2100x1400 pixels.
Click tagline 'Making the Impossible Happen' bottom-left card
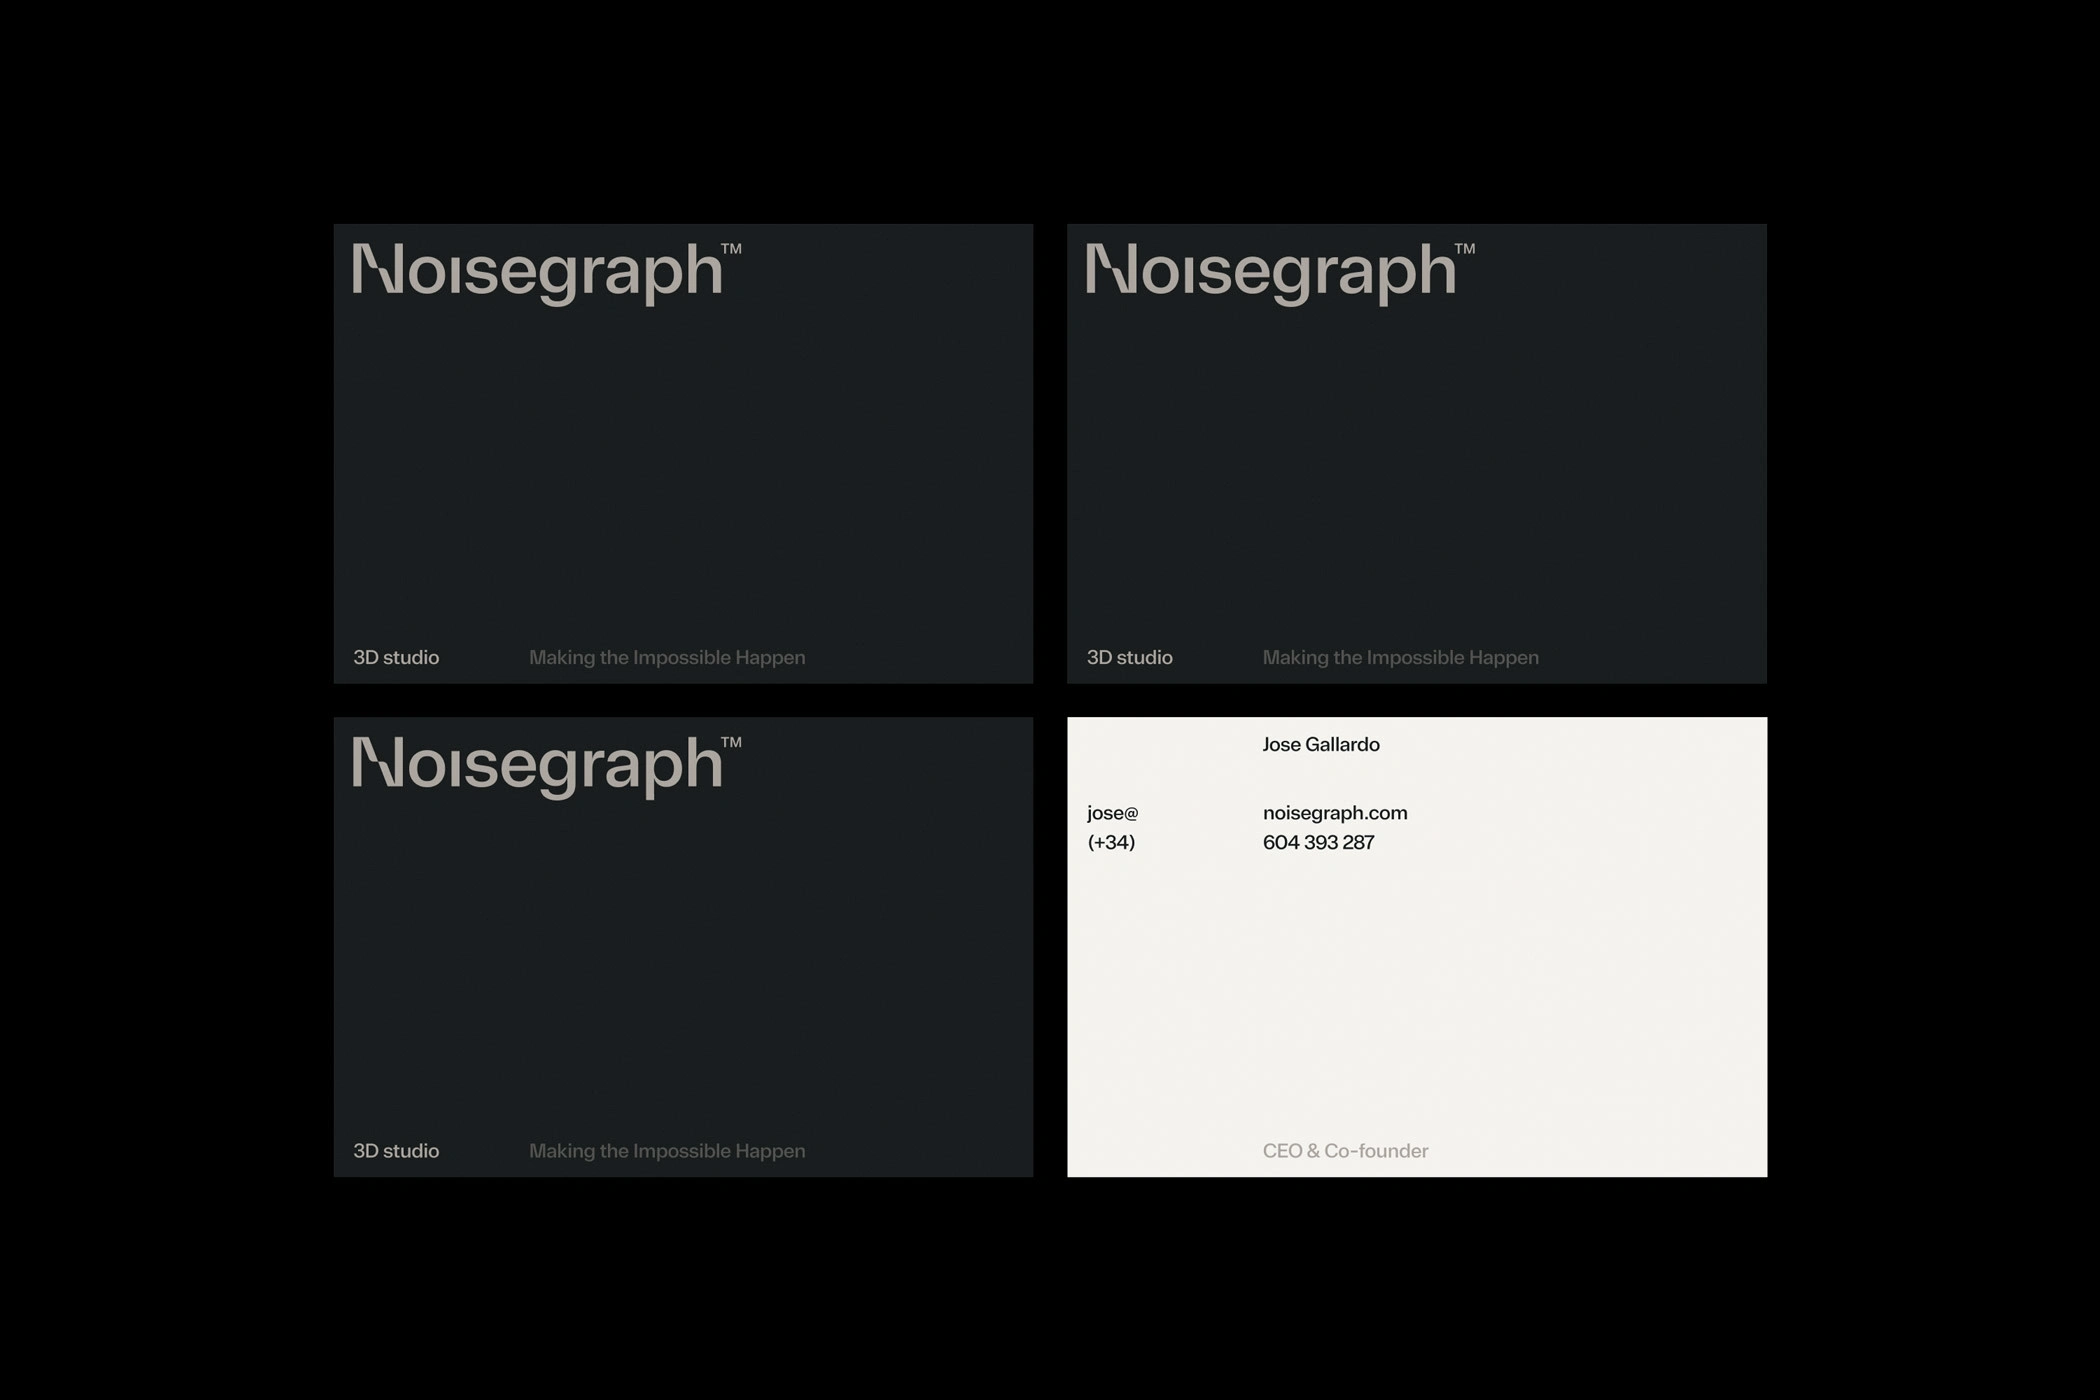coord(667,1151)
